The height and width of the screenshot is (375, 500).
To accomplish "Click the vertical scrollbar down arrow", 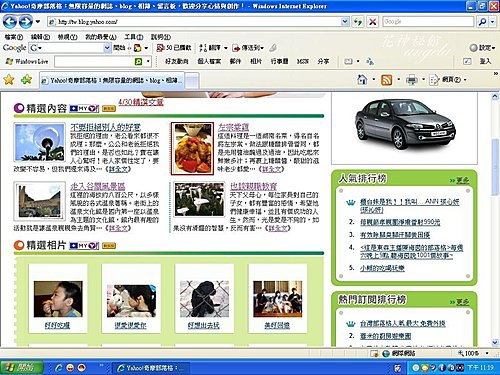I will pos(495,342).
